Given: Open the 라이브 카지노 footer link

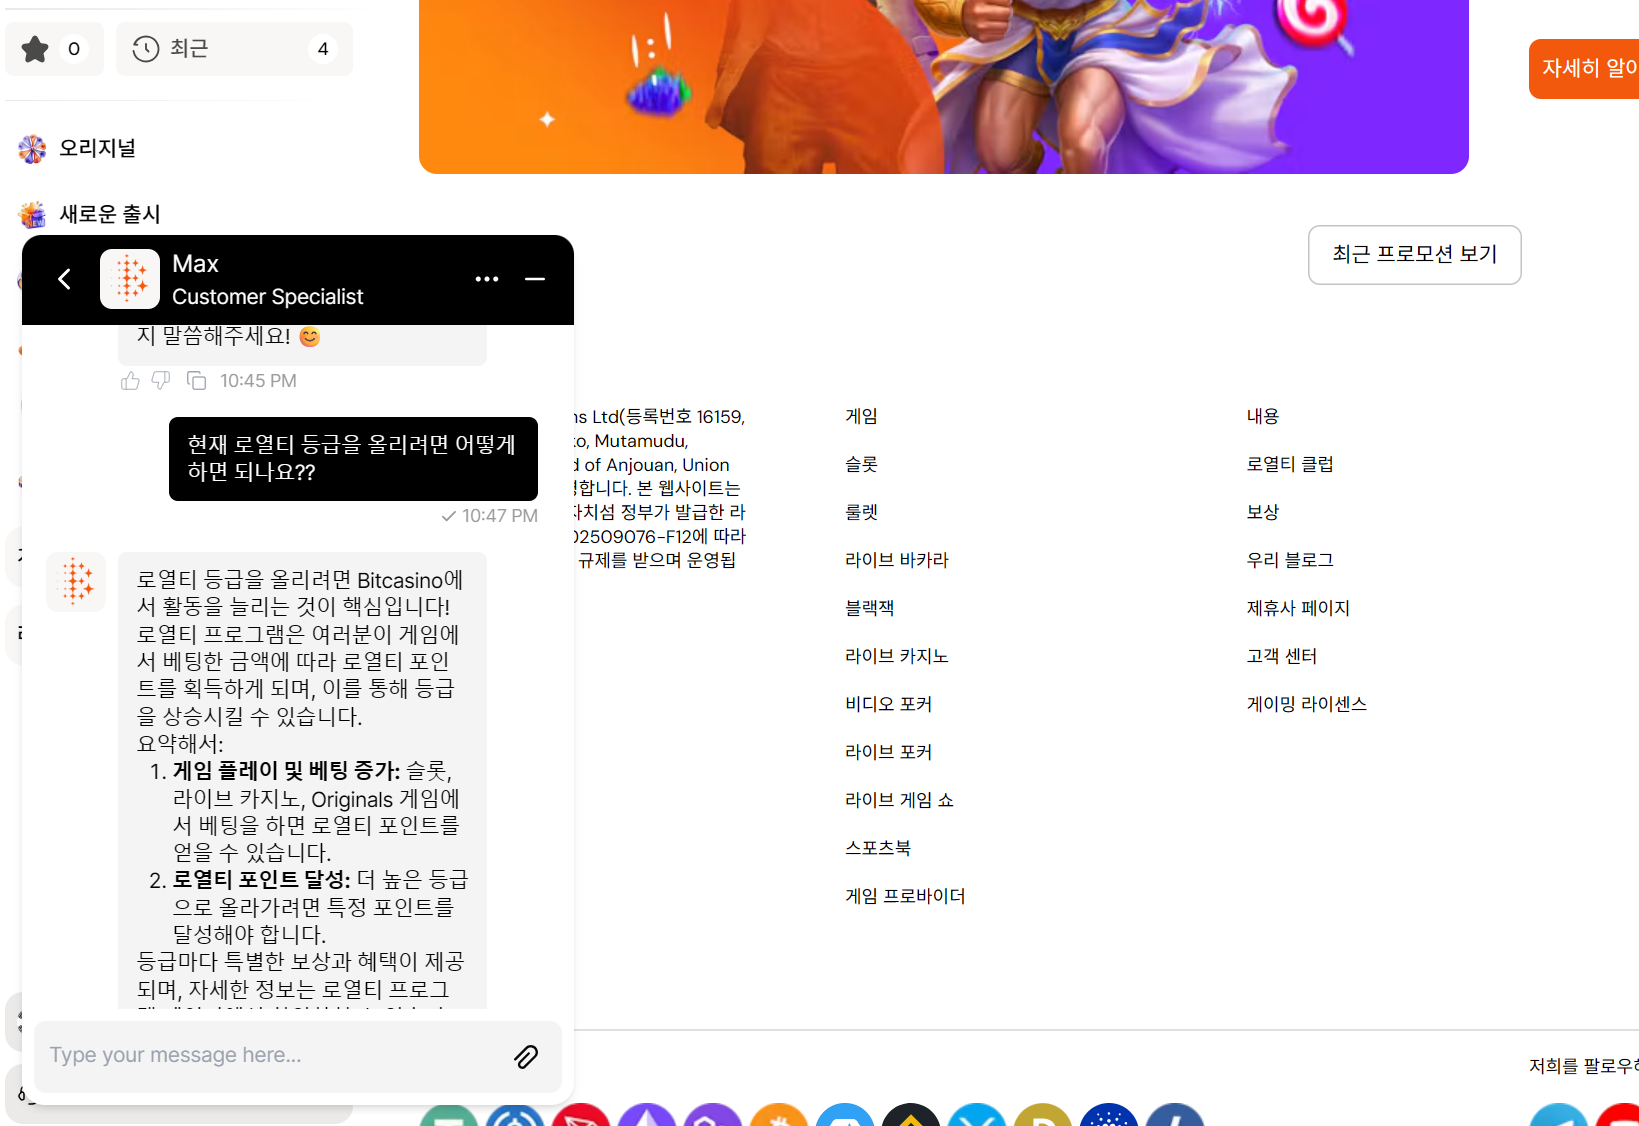Looking at the screenshot, I should coord(896,656).
